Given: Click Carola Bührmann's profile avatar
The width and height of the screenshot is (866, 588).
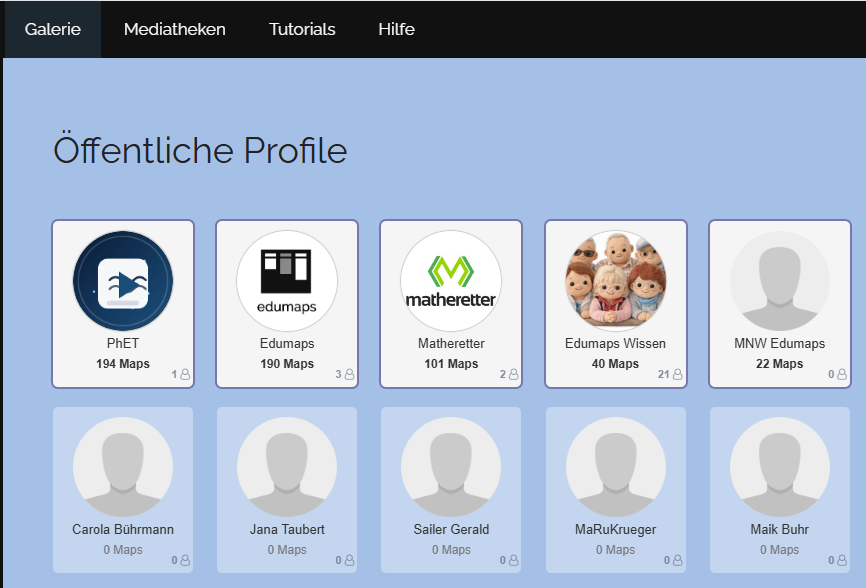Looking at the screenshot, I should click(x=123, y=467).
